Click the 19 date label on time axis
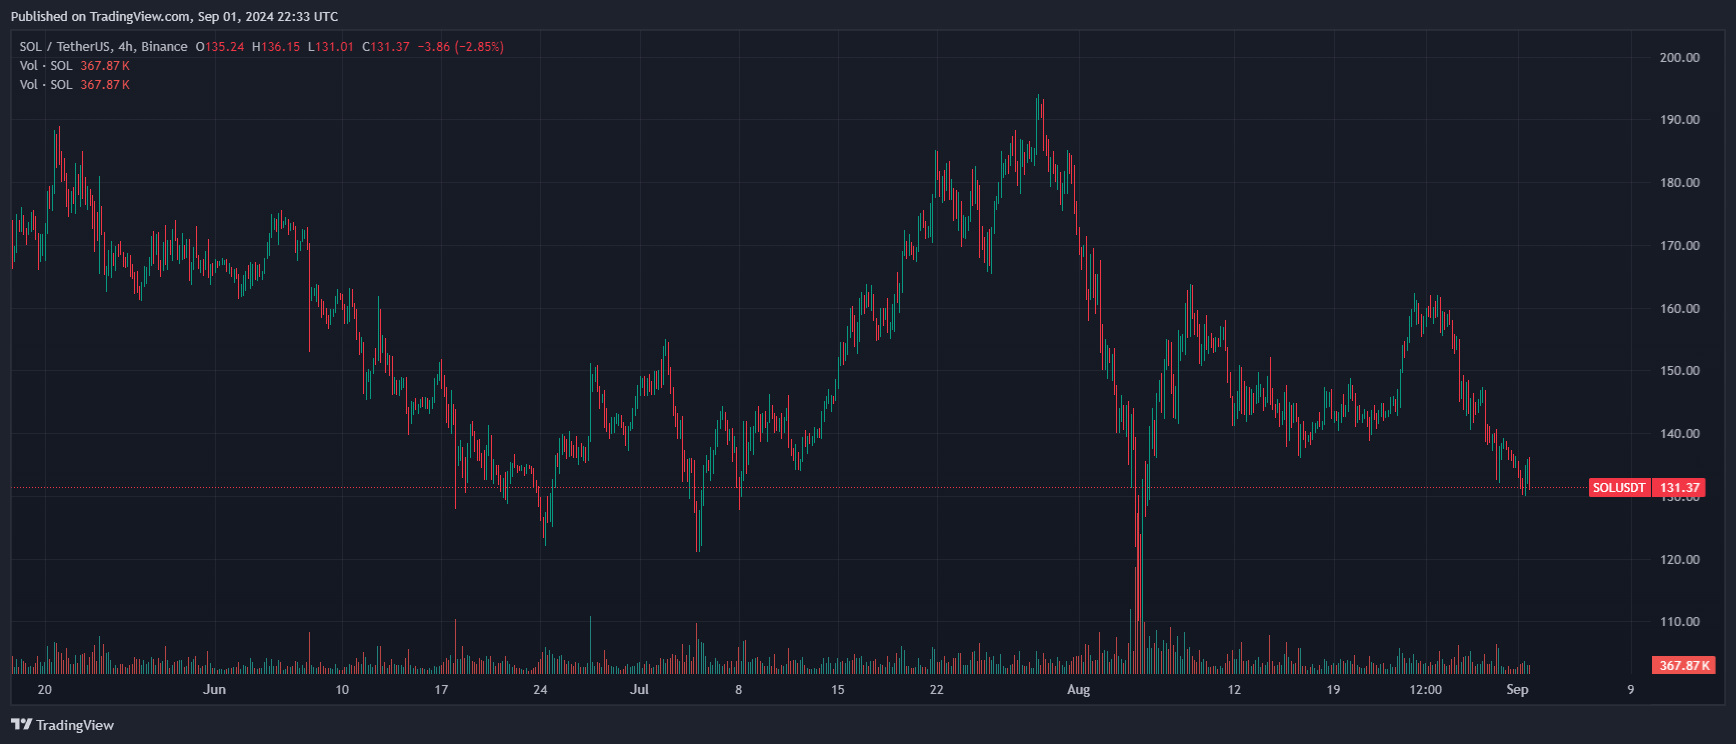1736x744 pixels. pos(1333,690)
